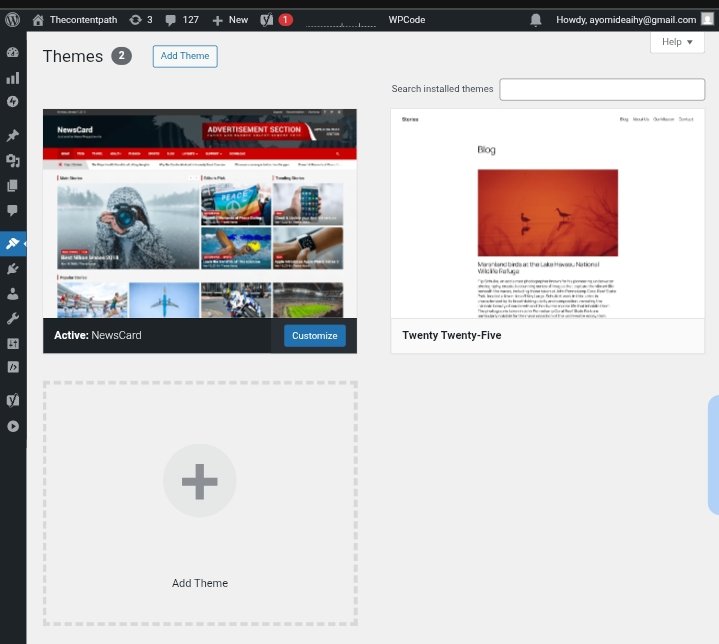The image size is (719, 644).
Task: Open Tools via the wrench icon
Action: [13, 319]
